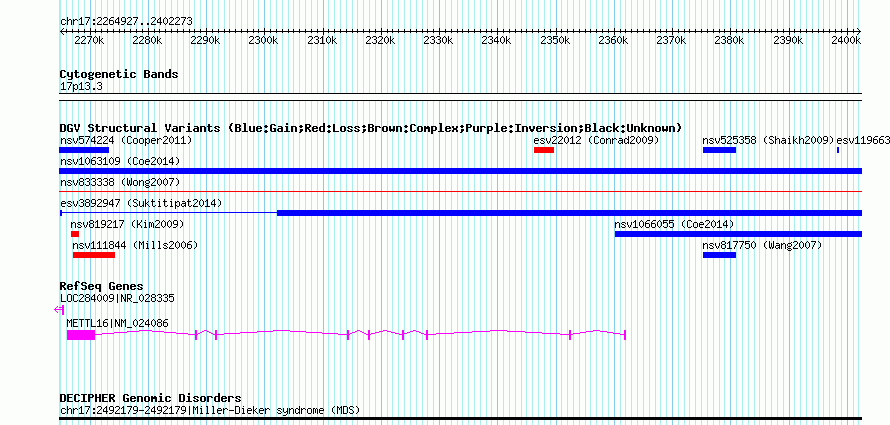Image resolution: width=890 pixels, height=425 pixels.
Task: Open the nsv833338 (Wong2007) label
Action: [120, 182]
